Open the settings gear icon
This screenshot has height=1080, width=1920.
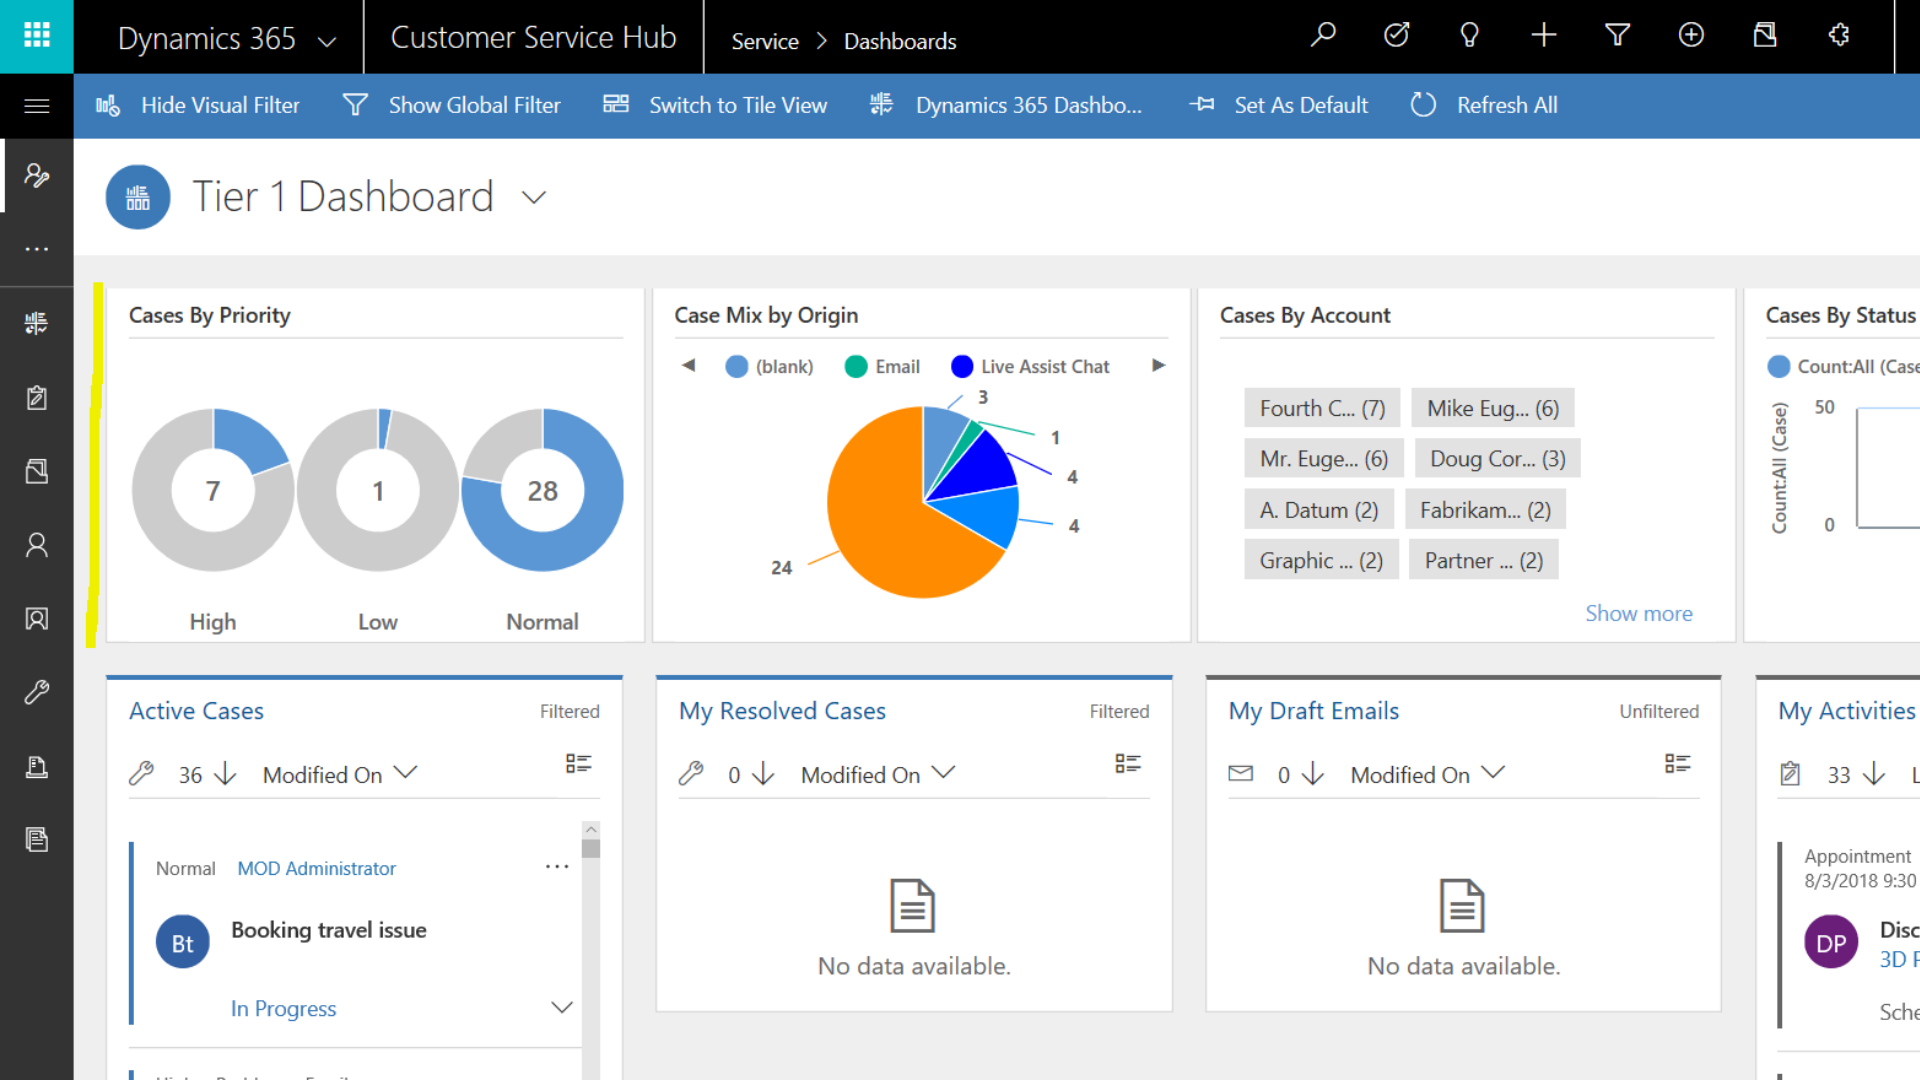[1838, 36]
